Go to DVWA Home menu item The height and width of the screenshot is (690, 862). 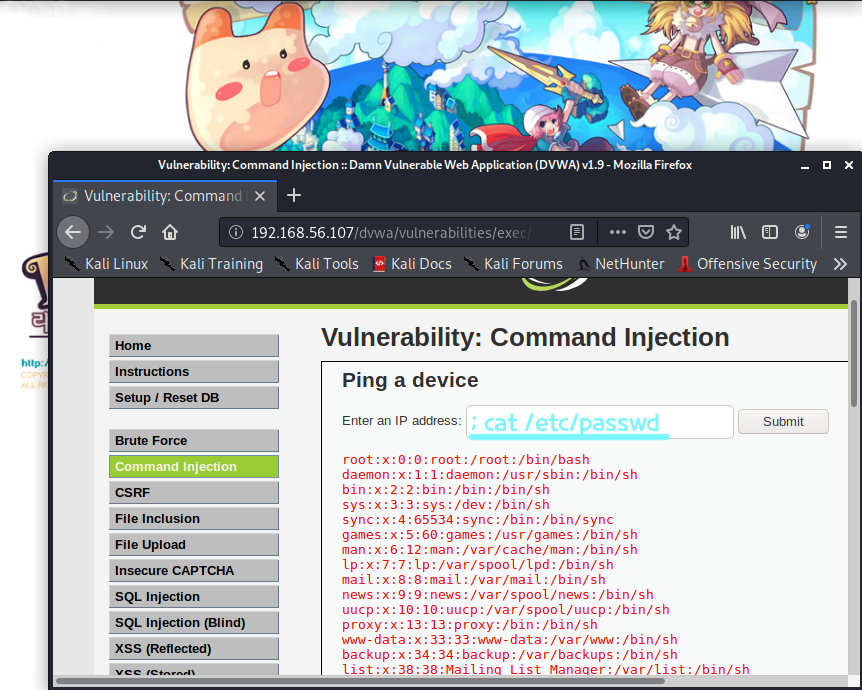tap(194, 346)
